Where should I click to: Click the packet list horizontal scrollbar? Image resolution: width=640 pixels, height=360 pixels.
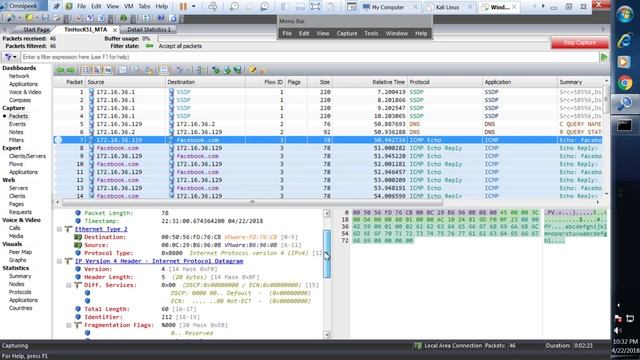[x=252, y=202]
